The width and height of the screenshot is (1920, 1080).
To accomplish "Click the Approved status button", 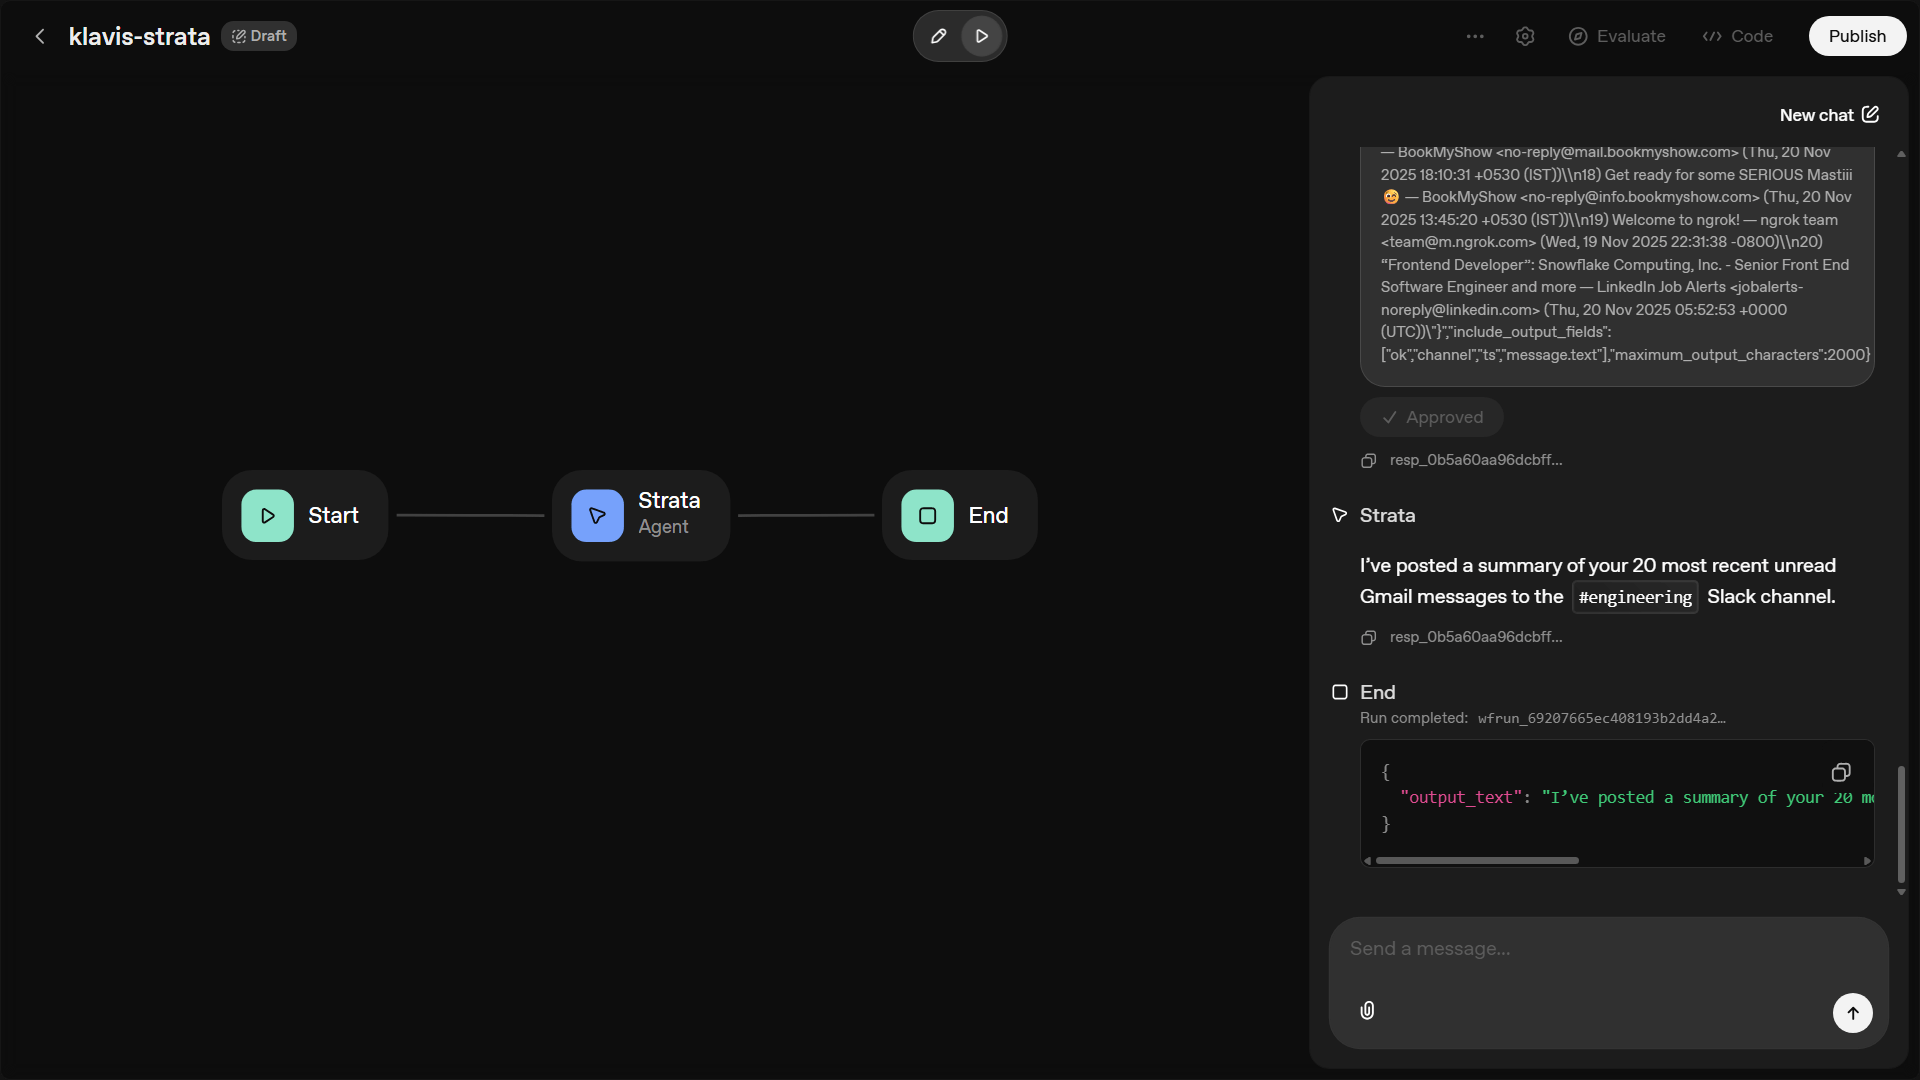I will [1431, 416].
